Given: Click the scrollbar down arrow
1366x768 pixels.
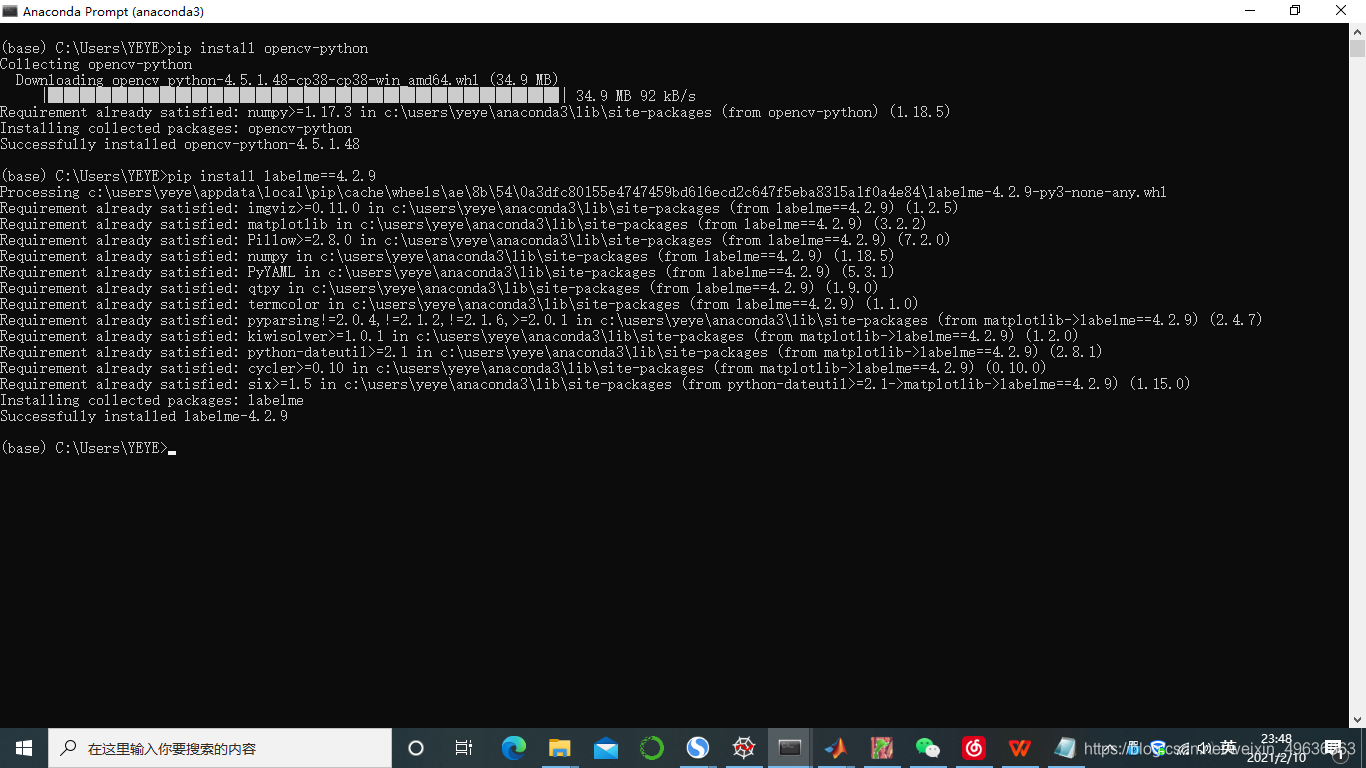Looking at the screenshot, I should (x=1357, y=719).
